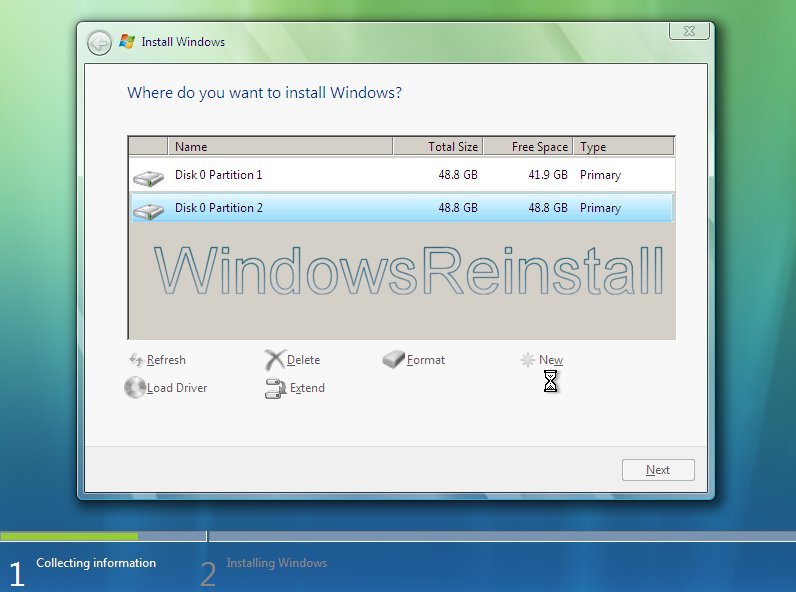Click the Format eraser icon
This screenshot has width=796, height=592.
click(x=393, y=359)
